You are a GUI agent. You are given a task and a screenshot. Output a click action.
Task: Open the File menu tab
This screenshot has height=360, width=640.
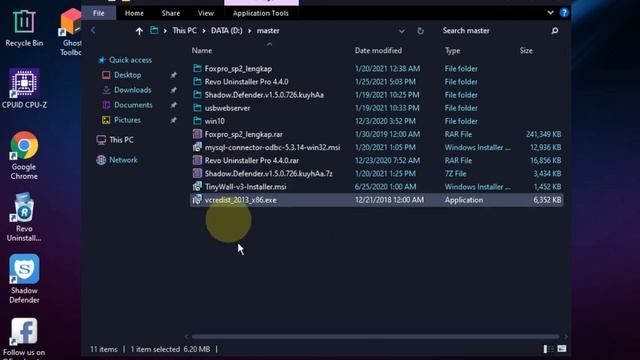(99, 13)
